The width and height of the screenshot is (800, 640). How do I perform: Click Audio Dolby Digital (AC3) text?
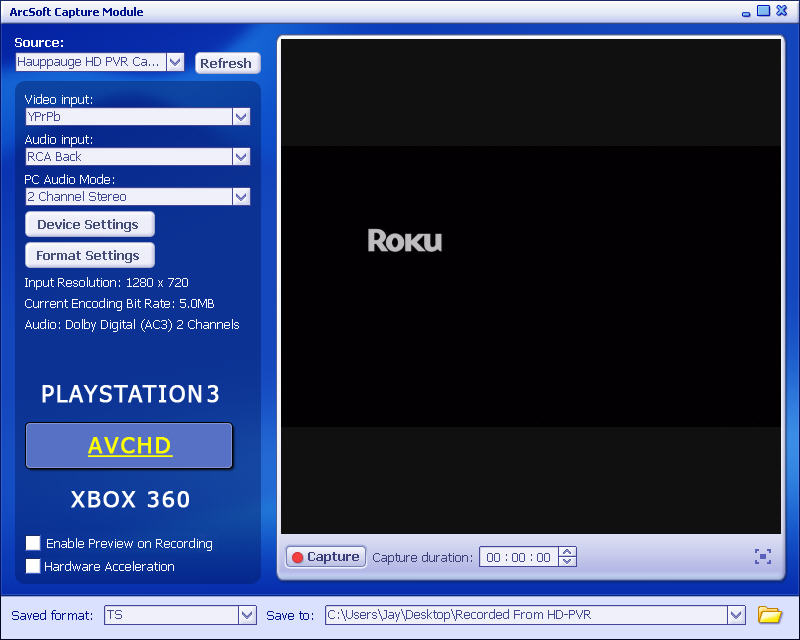[x=132, y=325]
